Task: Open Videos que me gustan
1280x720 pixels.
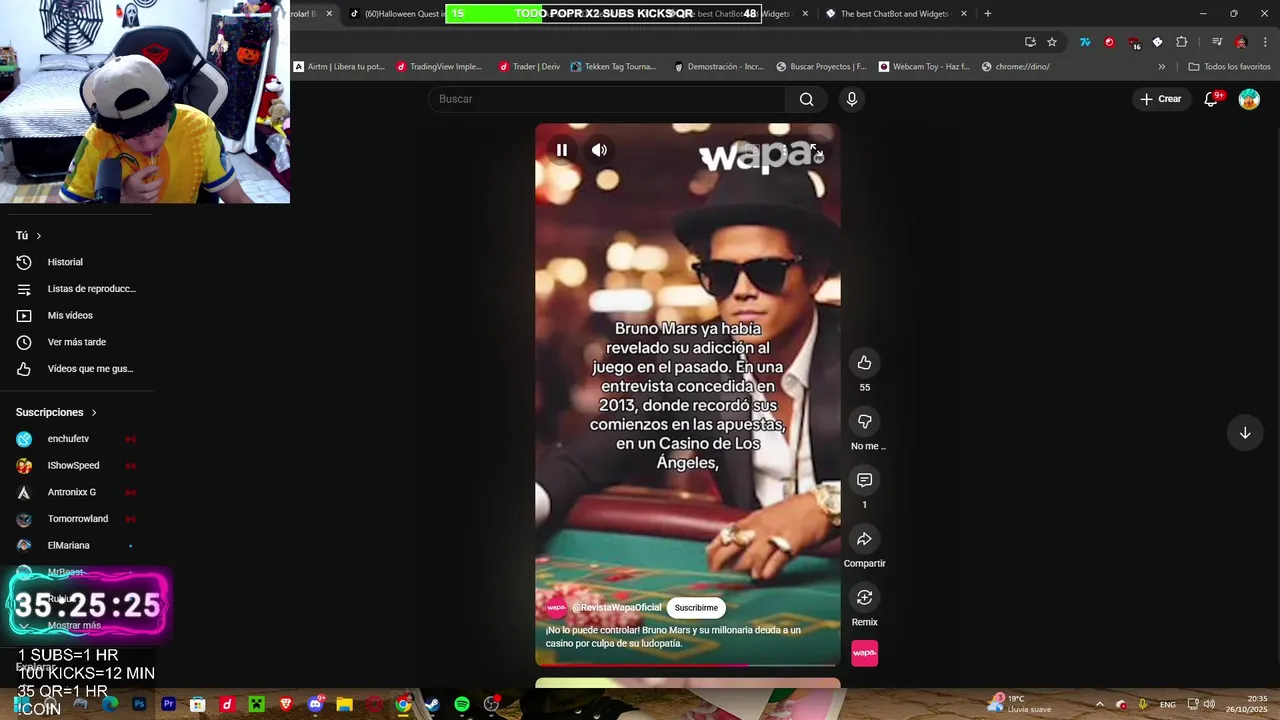Action: point(76,369)
